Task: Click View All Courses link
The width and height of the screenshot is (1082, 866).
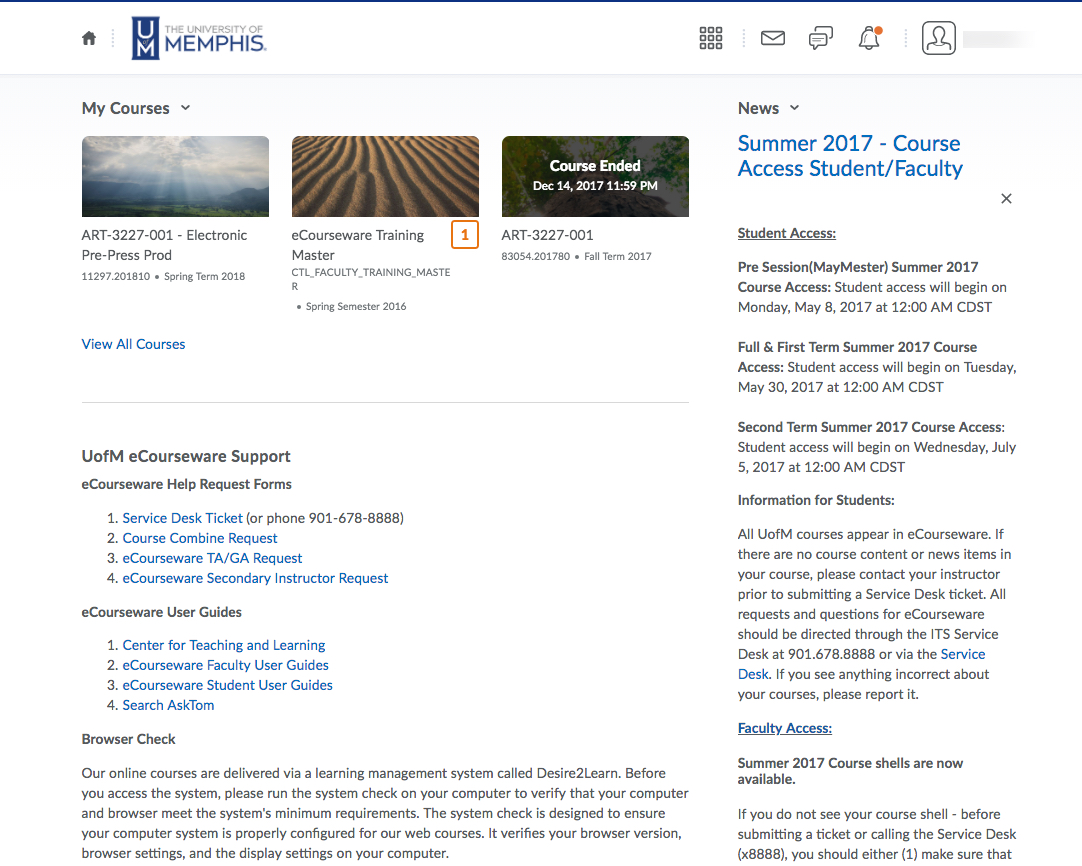Action: click(x=133, y=344)
